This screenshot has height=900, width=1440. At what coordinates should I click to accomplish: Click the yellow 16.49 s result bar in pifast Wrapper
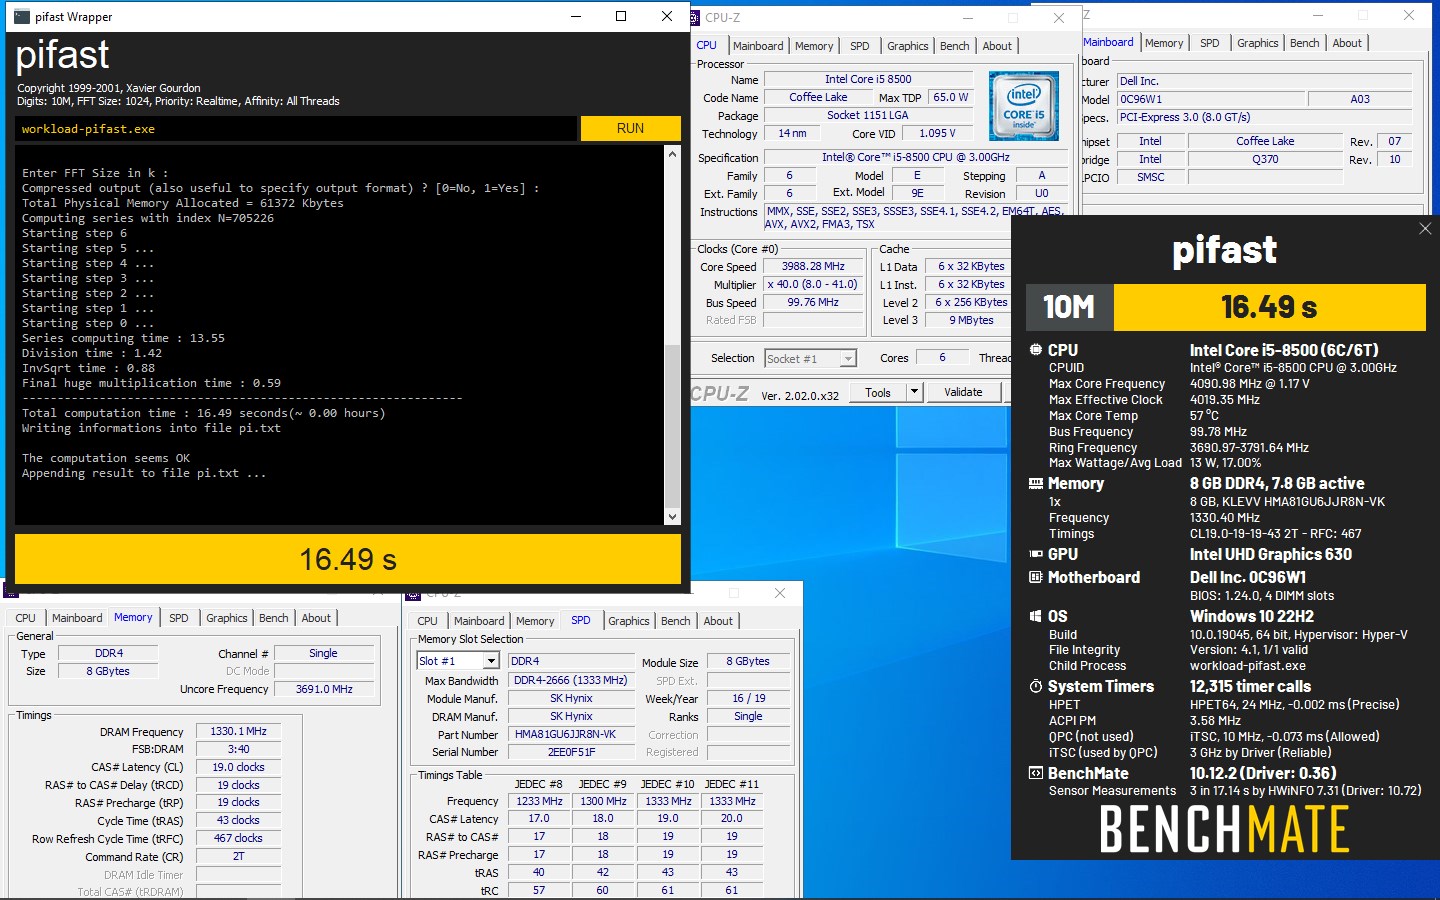point(348,559)
